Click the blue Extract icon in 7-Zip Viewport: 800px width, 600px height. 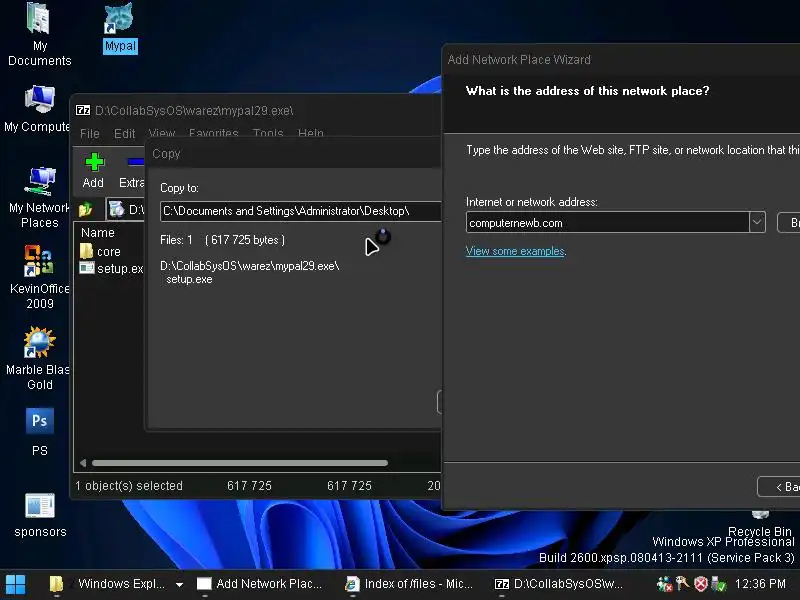132,171
